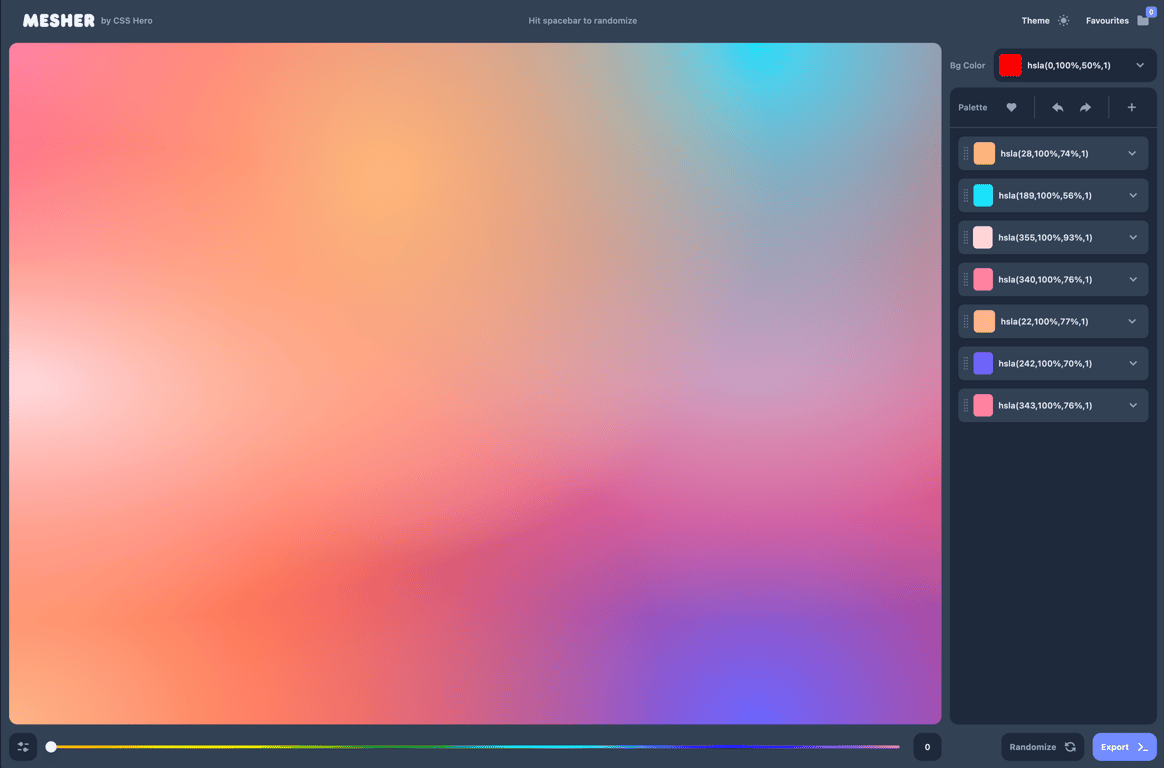Click the violet hsla(242,100%,70%,1) swatch
1164x768 pixels.
click(x=983, y=364)
